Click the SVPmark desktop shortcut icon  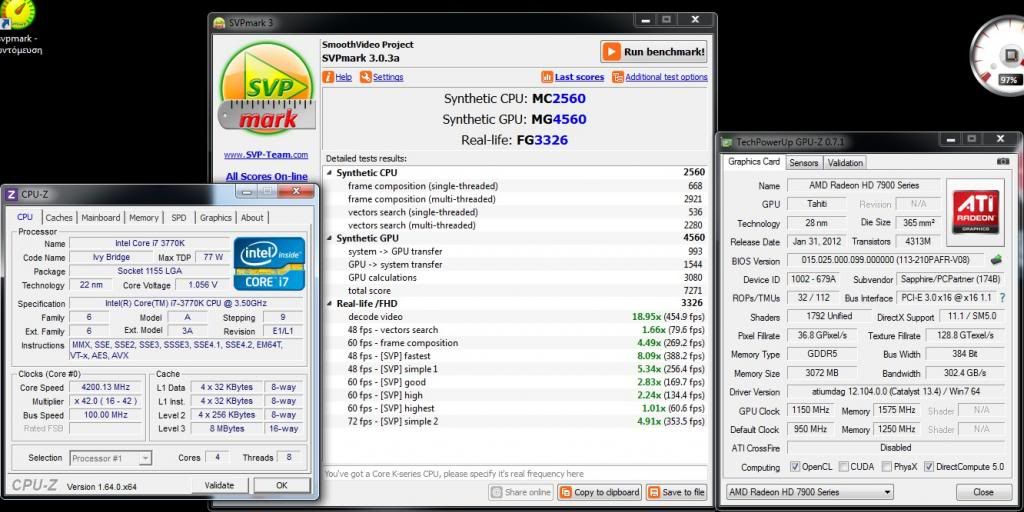[18, 14]
